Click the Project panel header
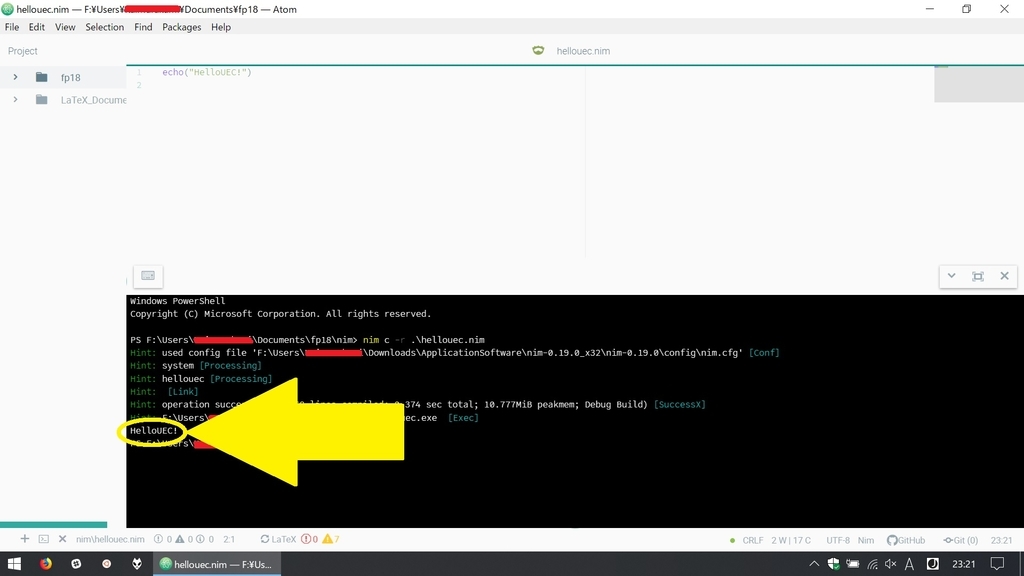 click(x=22, y=51)
